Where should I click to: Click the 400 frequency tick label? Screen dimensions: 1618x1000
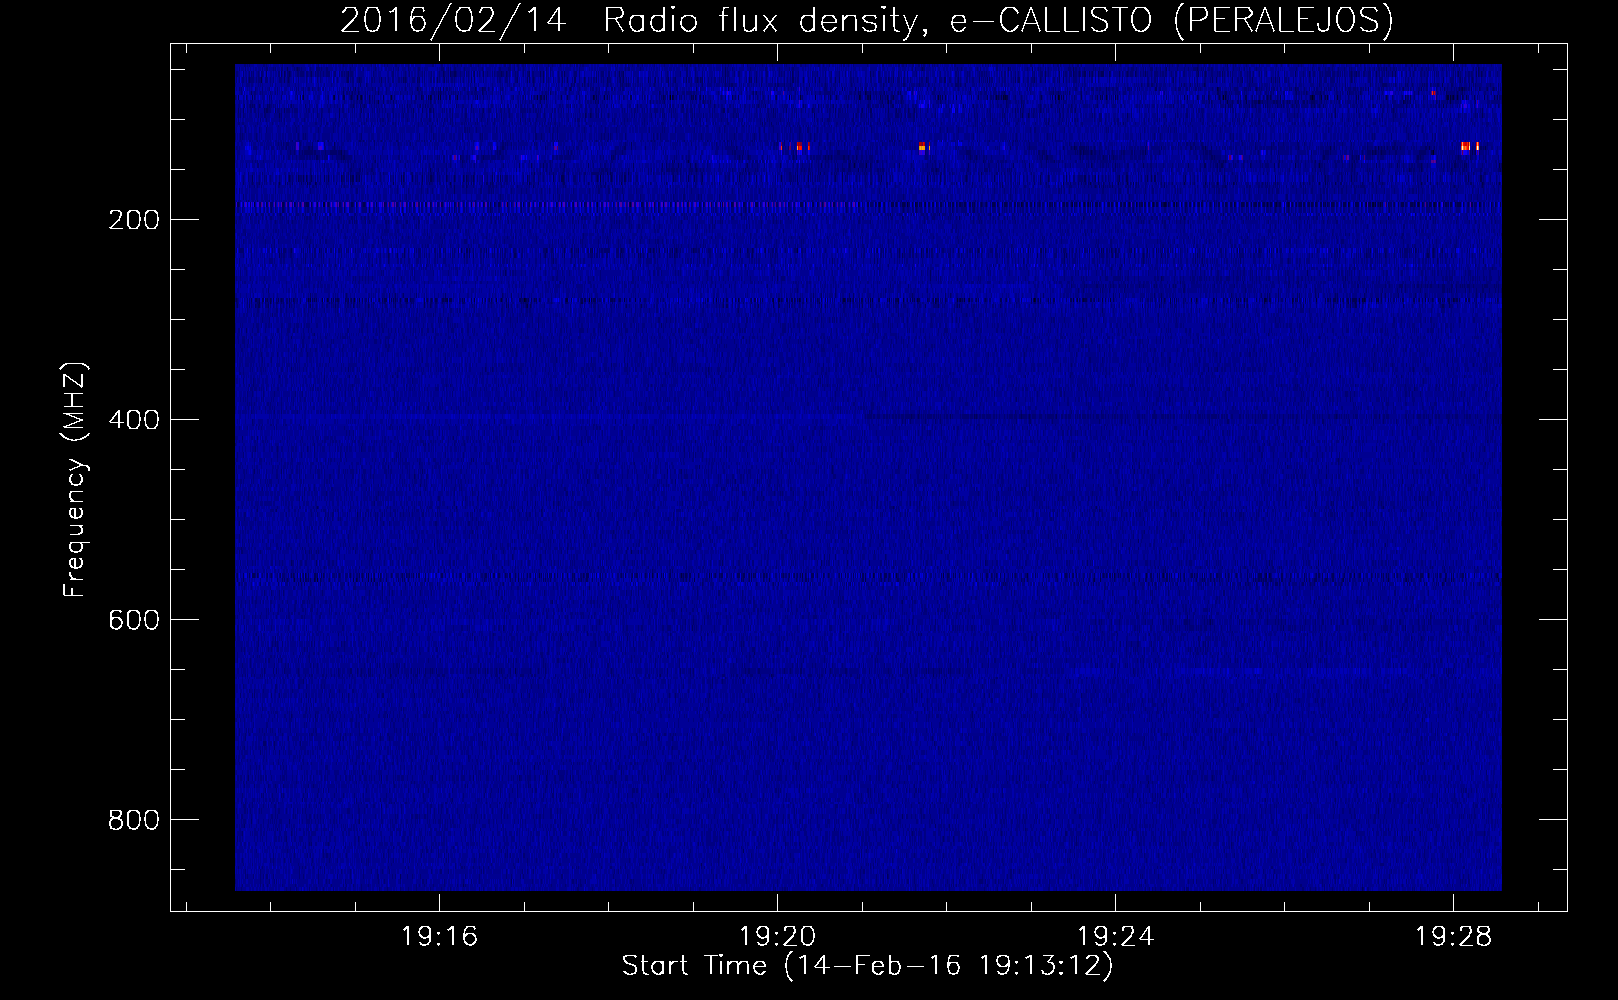(x=133, y=420)
